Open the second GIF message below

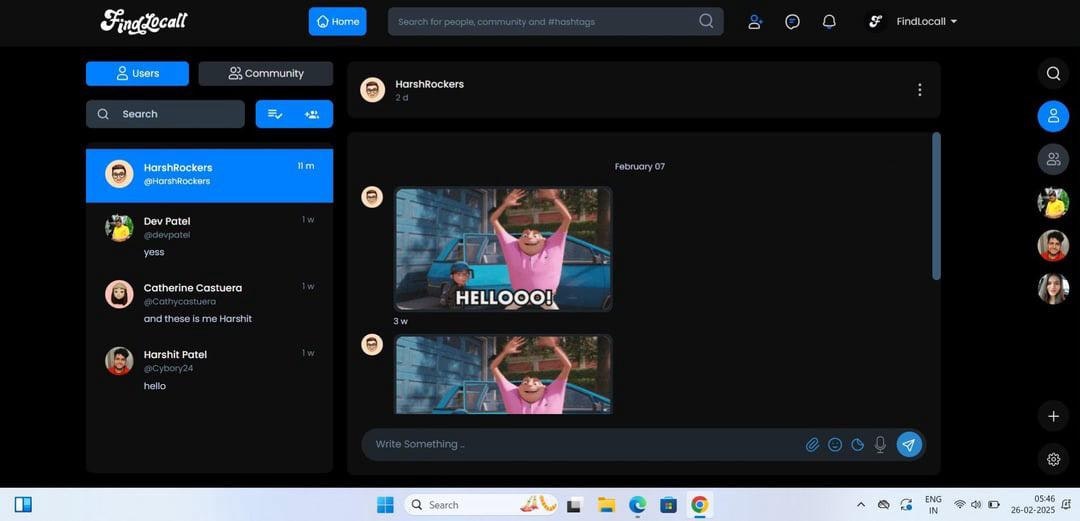[x=503, y=374]
